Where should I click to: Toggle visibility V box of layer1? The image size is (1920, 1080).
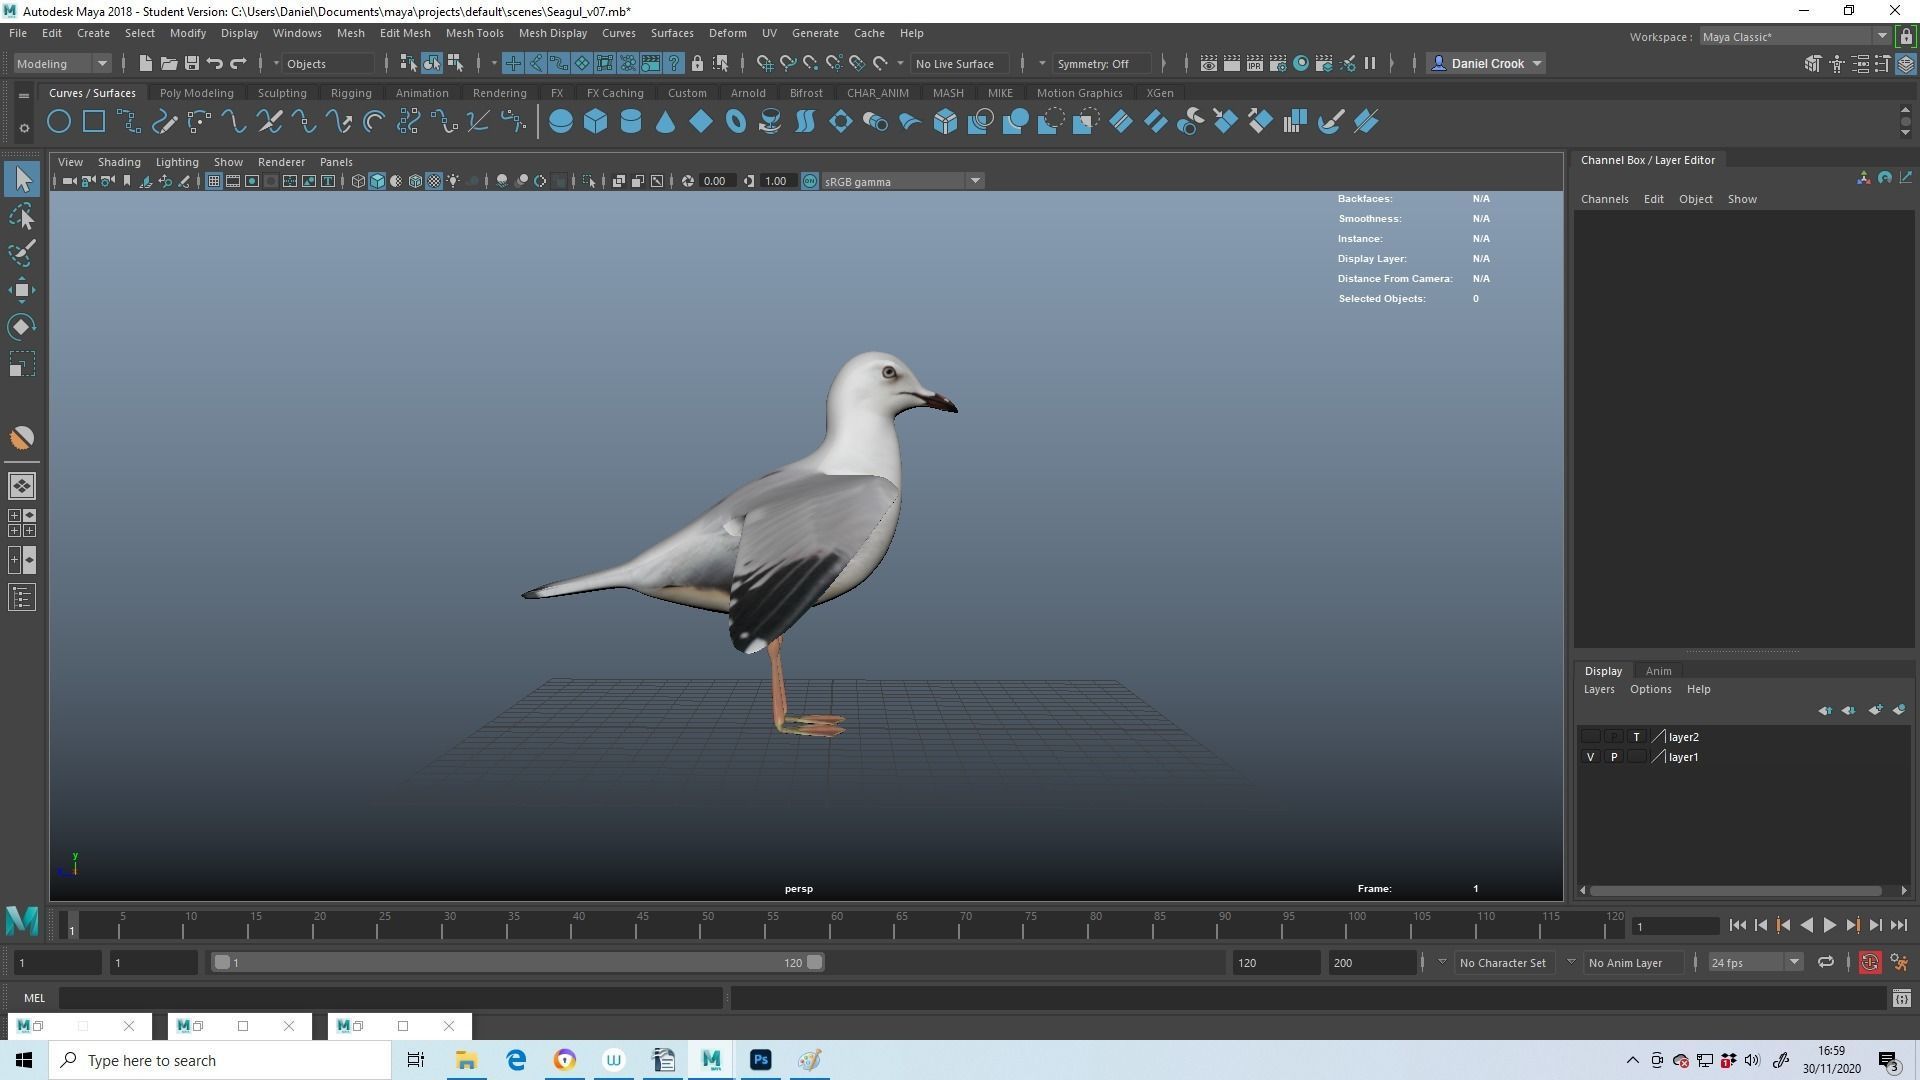click(x=1590, y=757)
